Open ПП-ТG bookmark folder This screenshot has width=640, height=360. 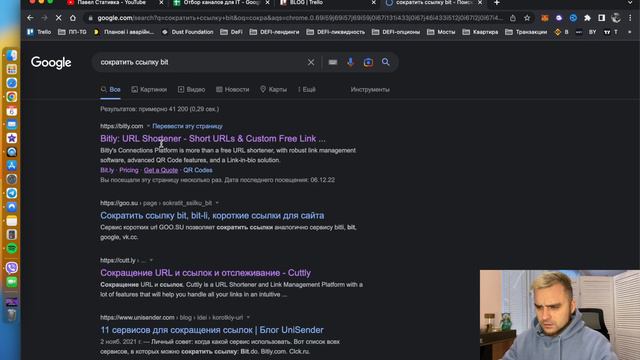click(72, 32)
